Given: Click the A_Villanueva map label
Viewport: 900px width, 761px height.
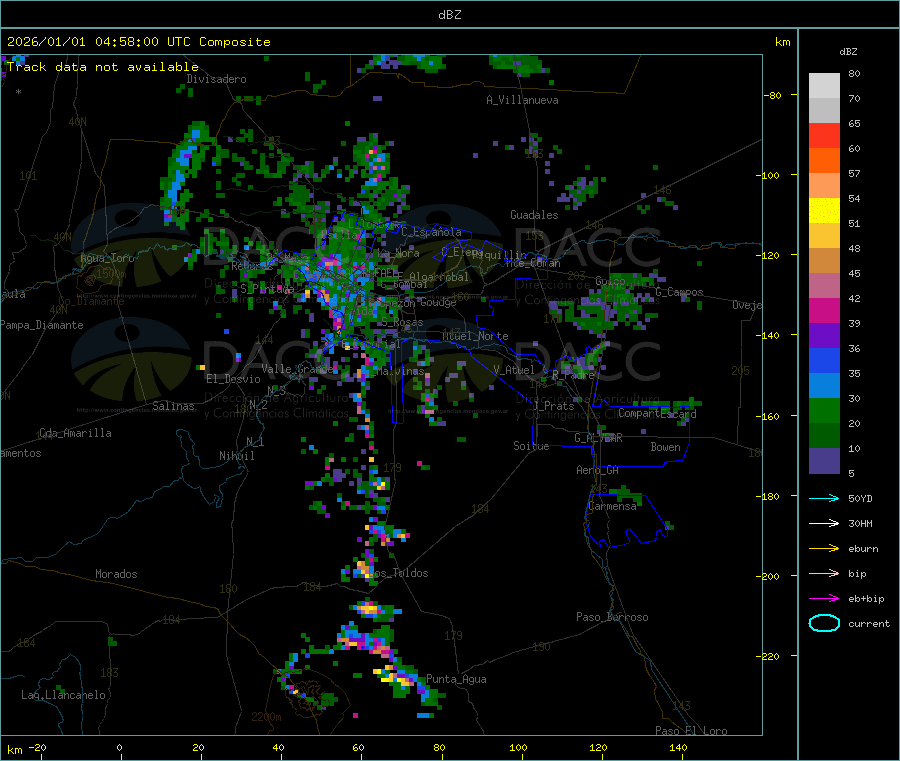Looking at the screenshot, I should [522, 100].
